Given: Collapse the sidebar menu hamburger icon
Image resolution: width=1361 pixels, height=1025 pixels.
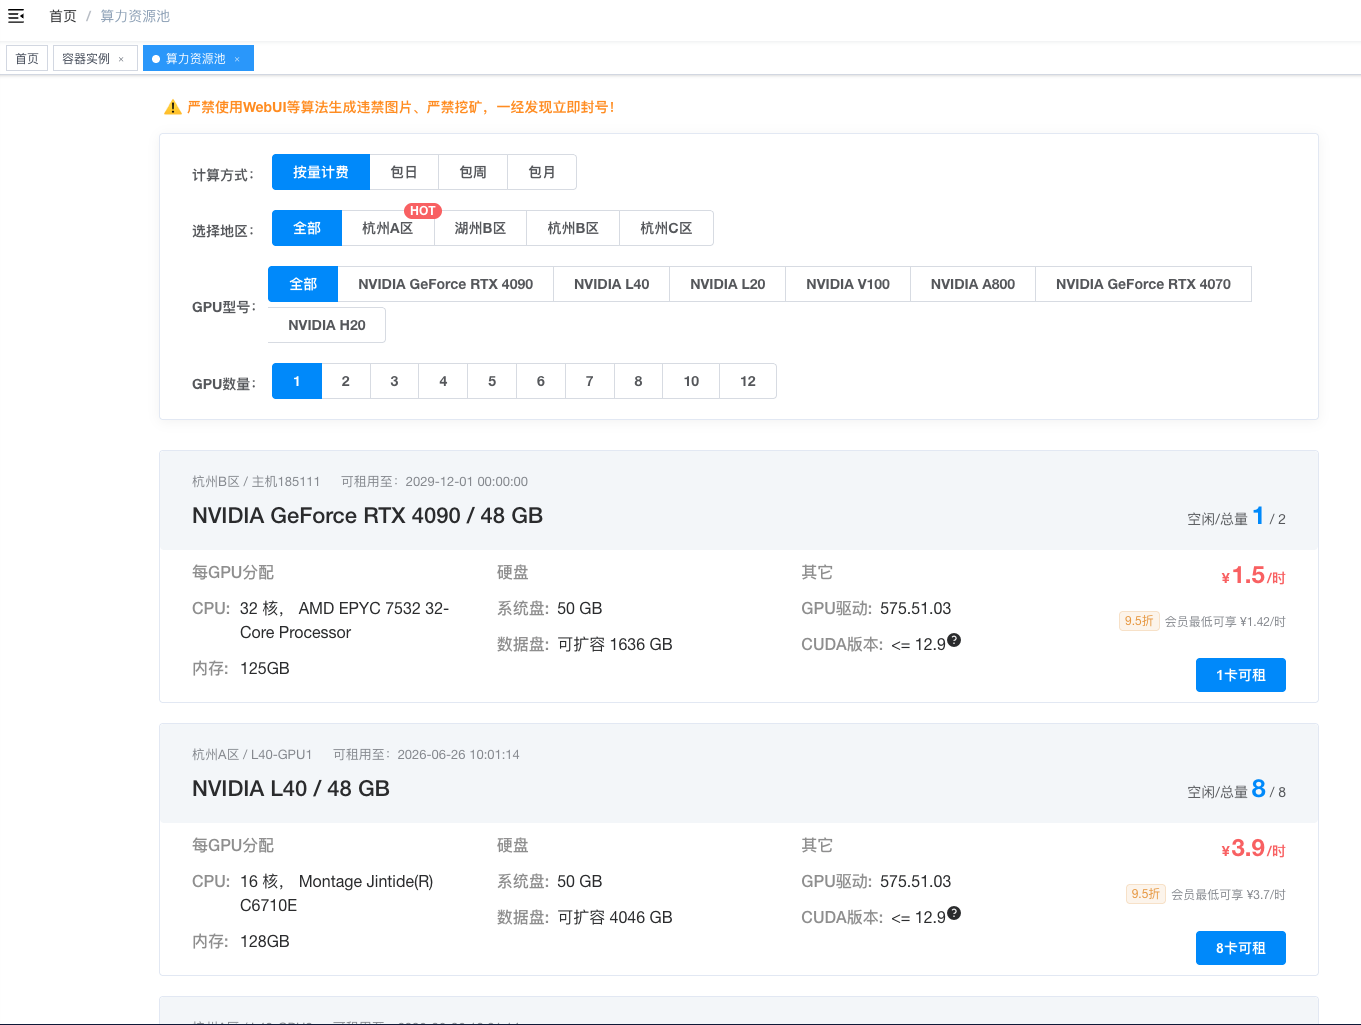Looking at the screenshot, I should click(16, 16).
